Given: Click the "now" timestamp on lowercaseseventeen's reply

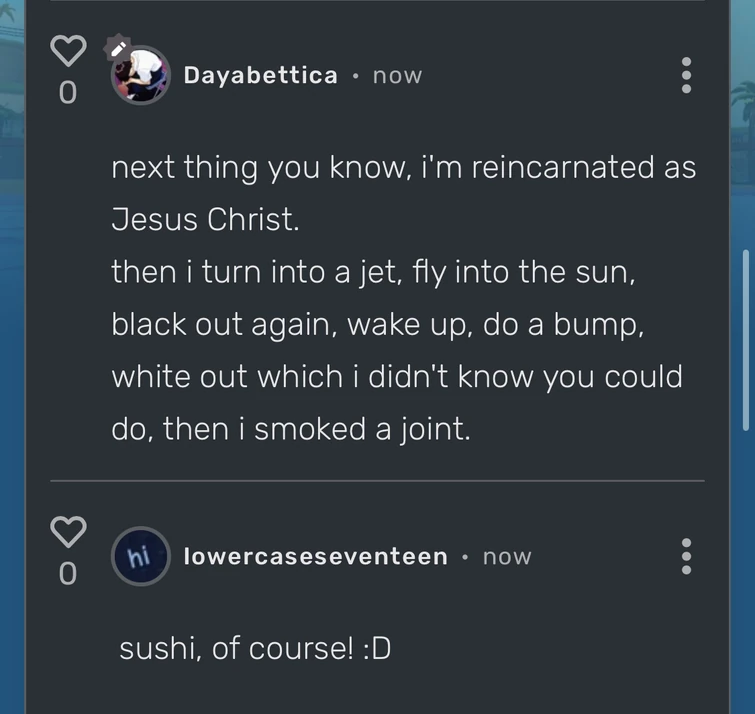Looking at the screenshot, I should point(507,557).
